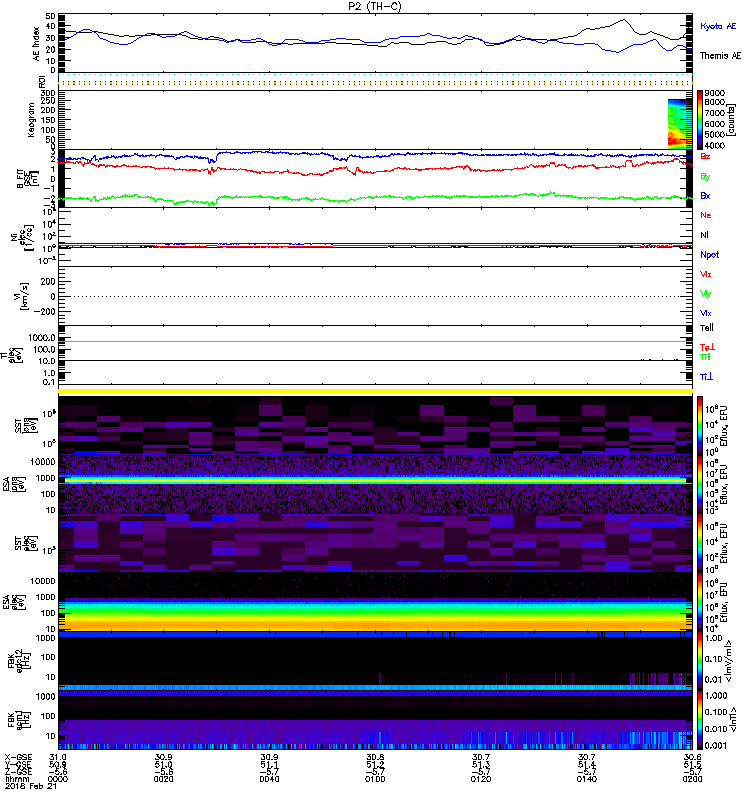Click the green By legend label

point(705,176)
